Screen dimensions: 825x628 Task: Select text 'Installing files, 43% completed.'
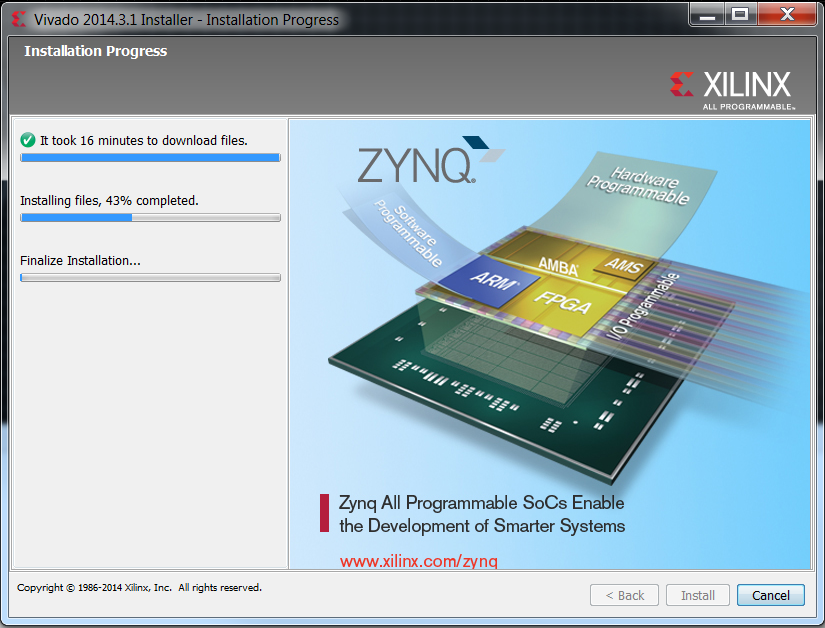(x=109, y=200)
